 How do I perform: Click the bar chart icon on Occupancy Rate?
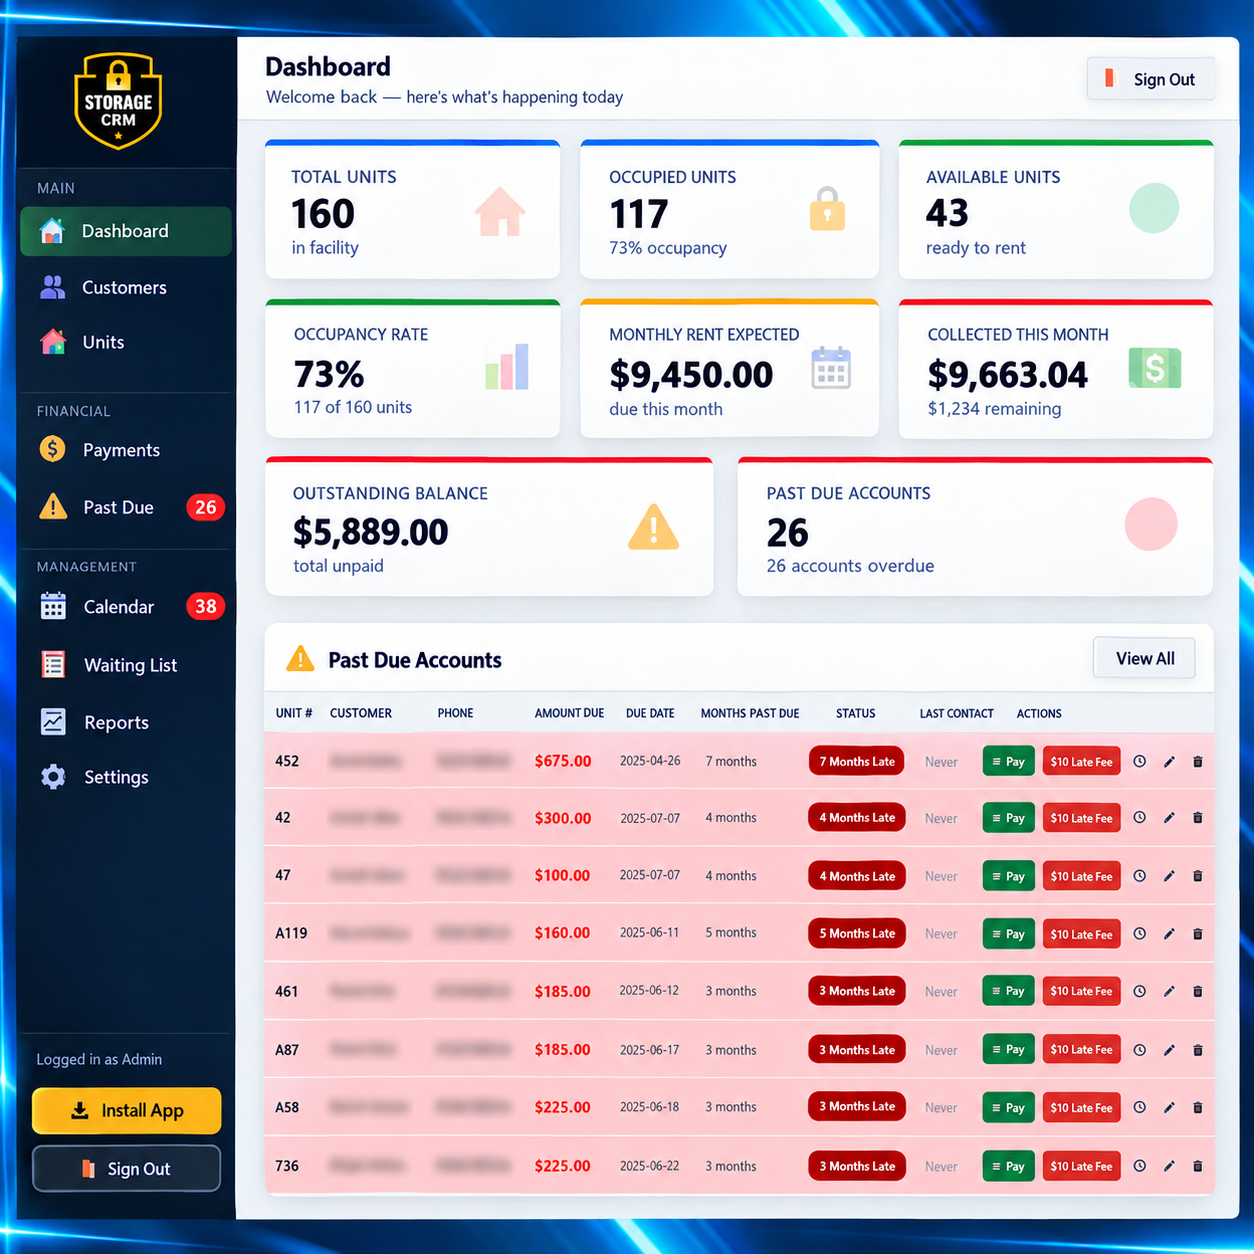[x=507, y=367]
